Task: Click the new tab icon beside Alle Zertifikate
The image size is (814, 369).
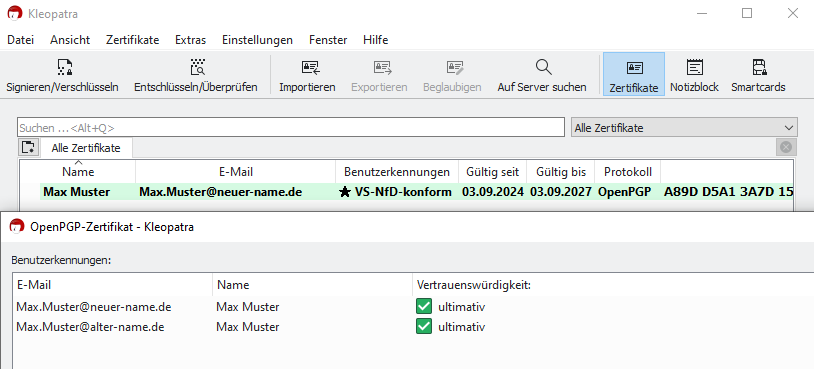Action: [x=29, y=147]
